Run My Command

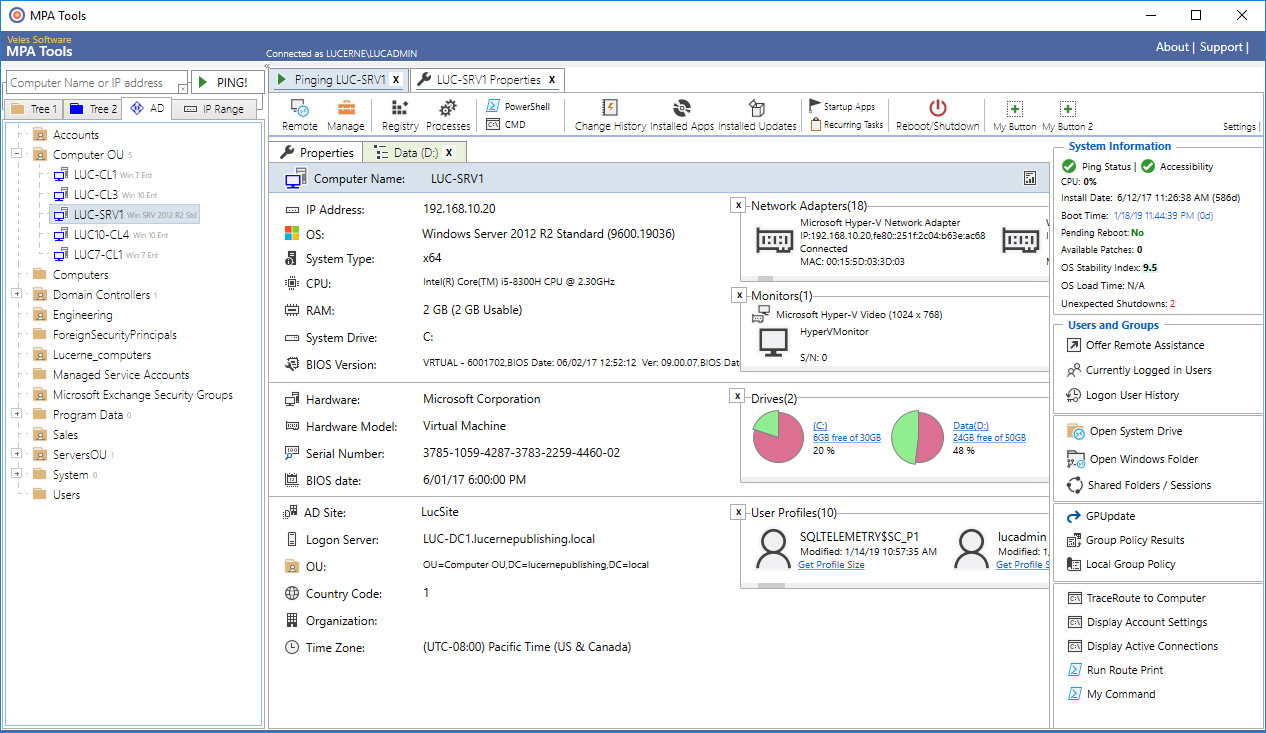(x=1110, y=694)
